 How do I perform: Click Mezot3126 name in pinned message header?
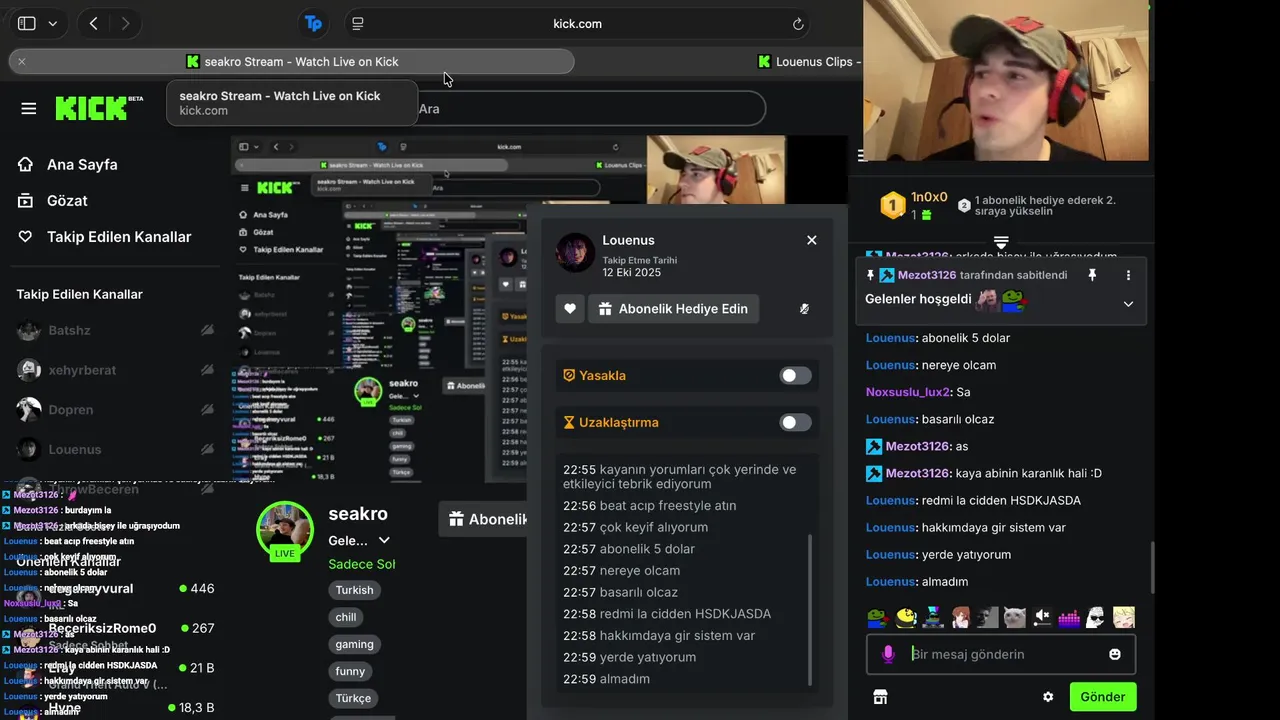click(927, 275)
